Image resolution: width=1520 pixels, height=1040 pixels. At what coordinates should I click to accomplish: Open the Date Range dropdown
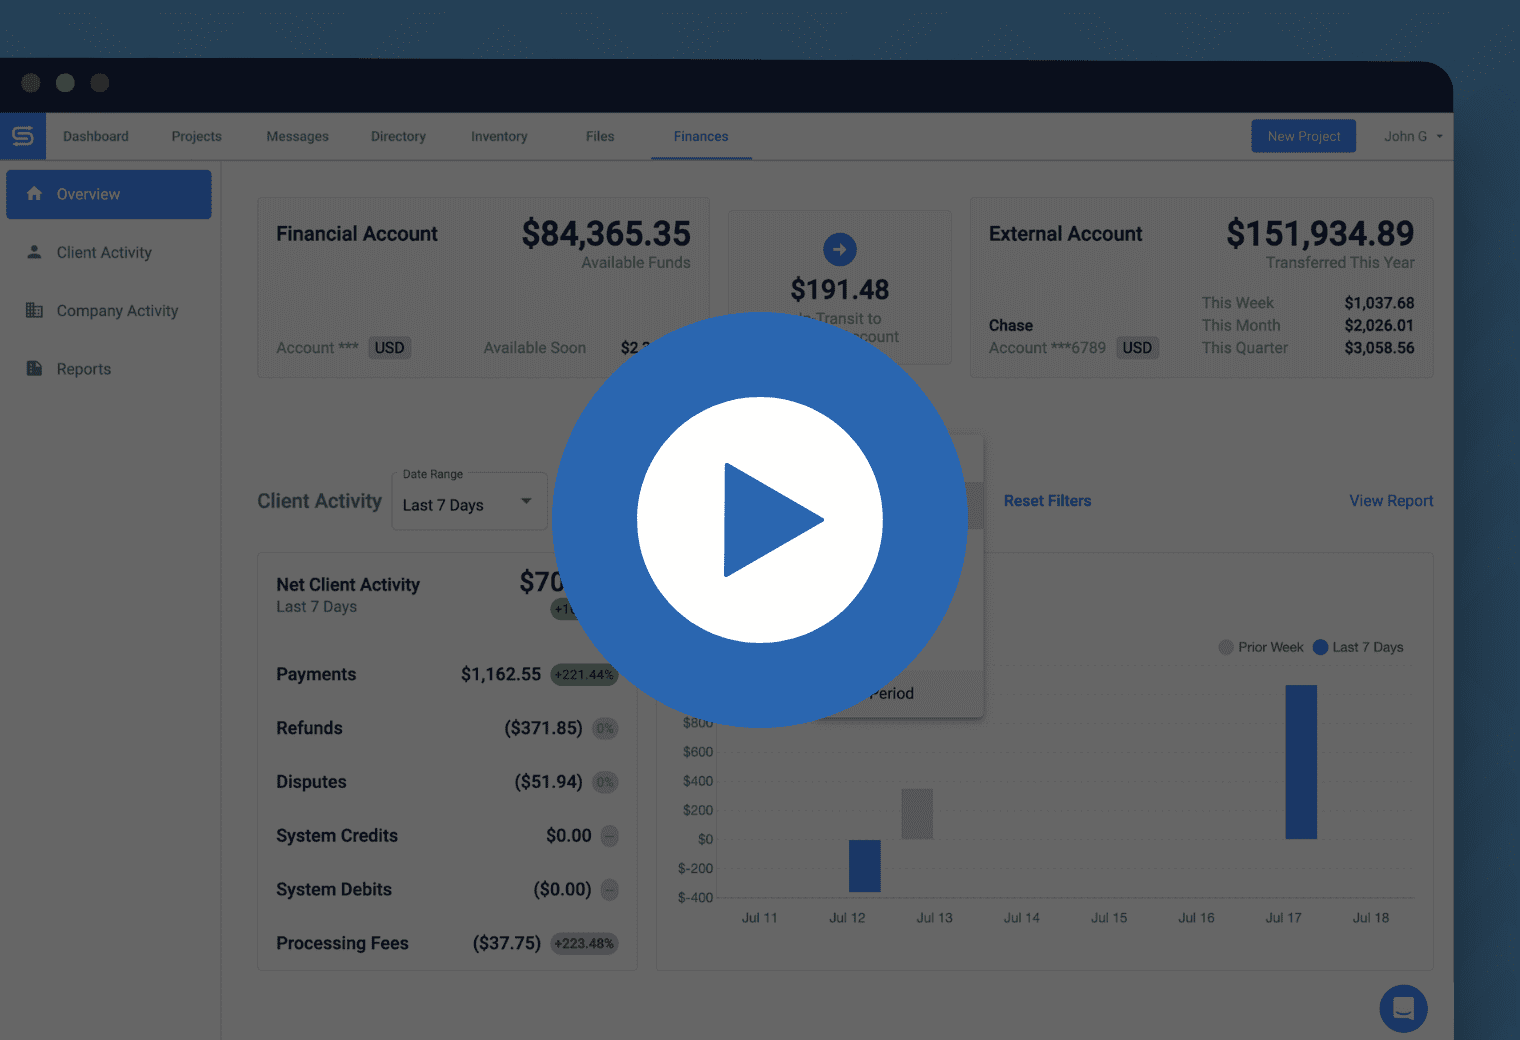(469, 502)
